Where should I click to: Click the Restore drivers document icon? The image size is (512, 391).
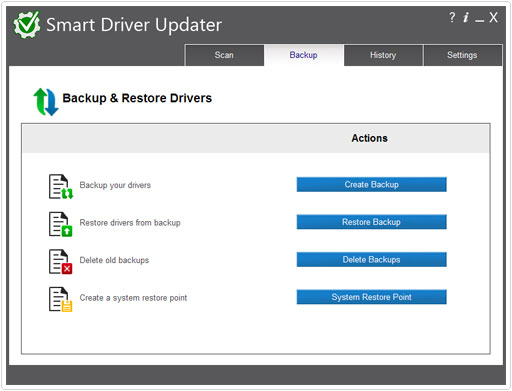(61, 224)
